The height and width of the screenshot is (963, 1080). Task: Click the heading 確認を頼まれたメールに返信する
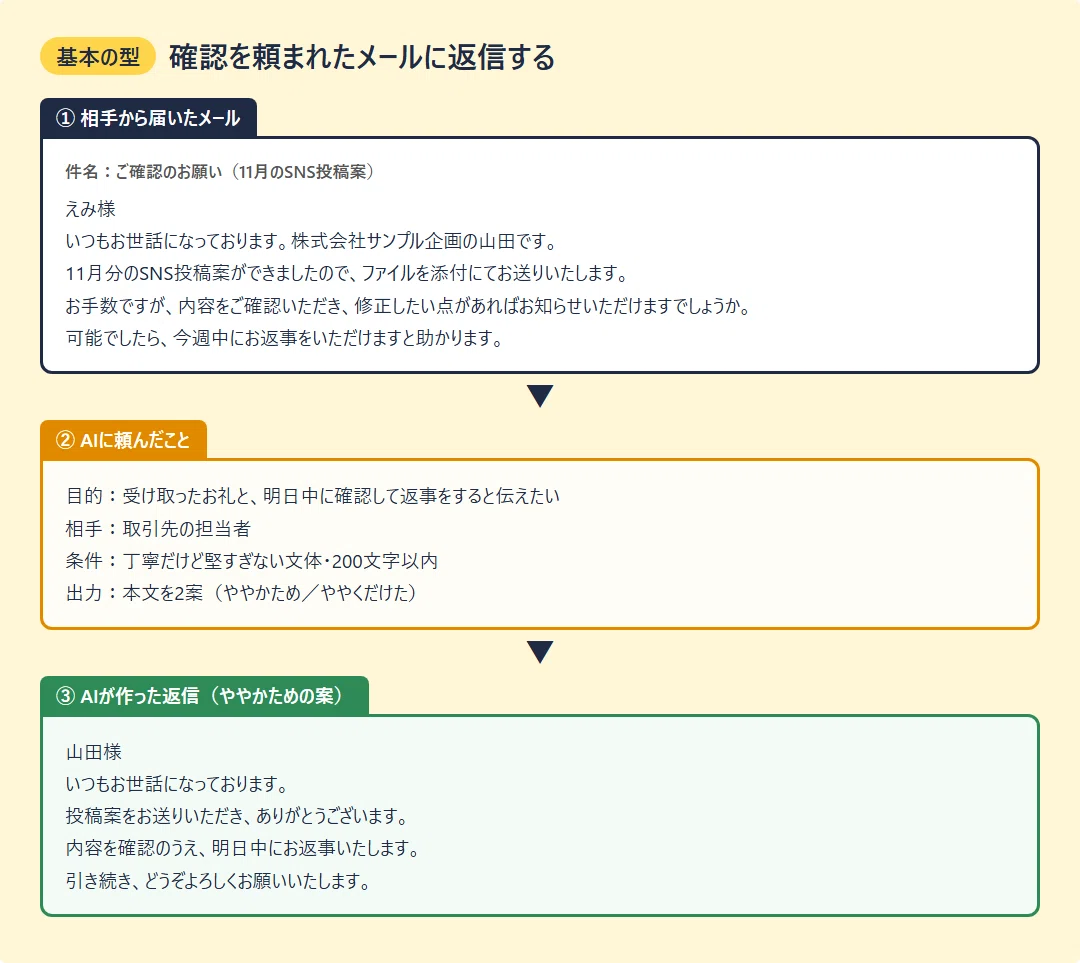(x=362, y=56)
